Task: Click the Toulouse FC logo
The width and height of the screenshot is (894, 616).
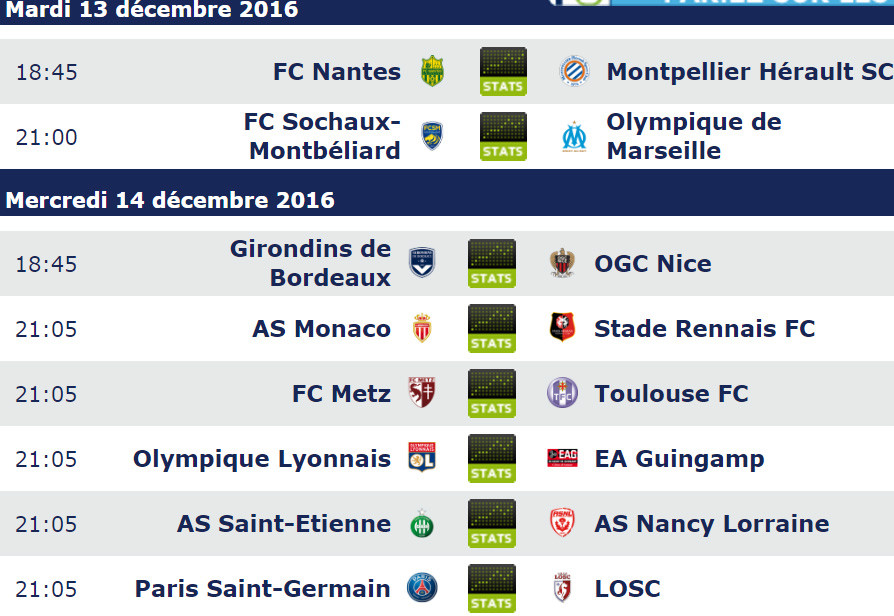Action: [x=562, y=393]
